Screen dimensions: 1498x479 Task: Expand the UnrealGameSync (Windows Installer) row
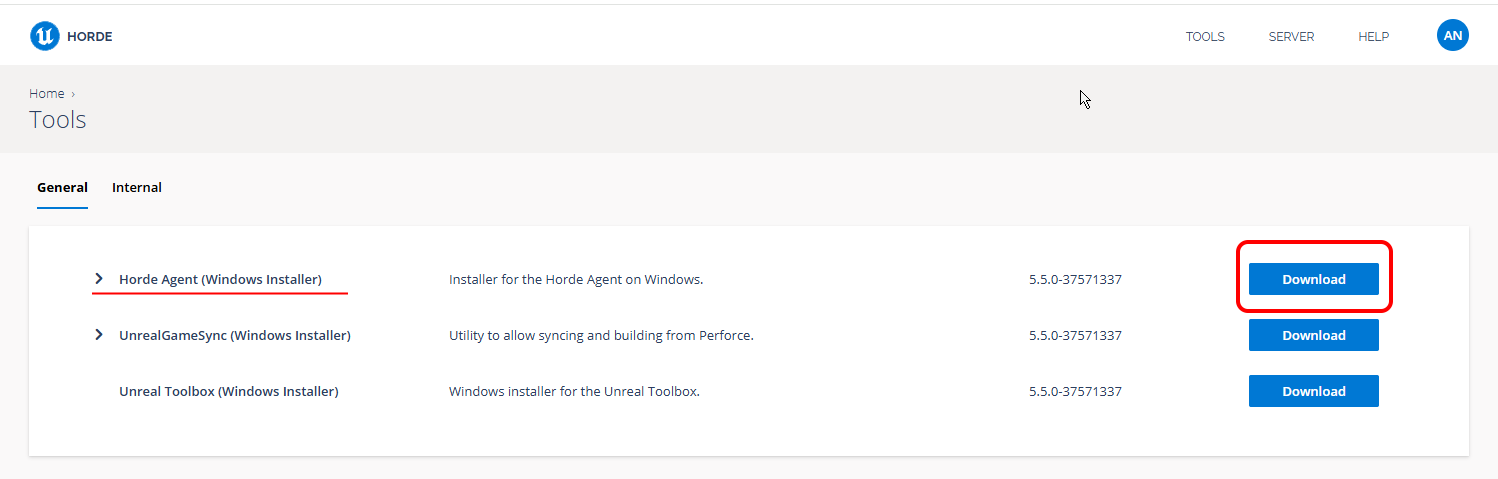[x=98, y=335]
